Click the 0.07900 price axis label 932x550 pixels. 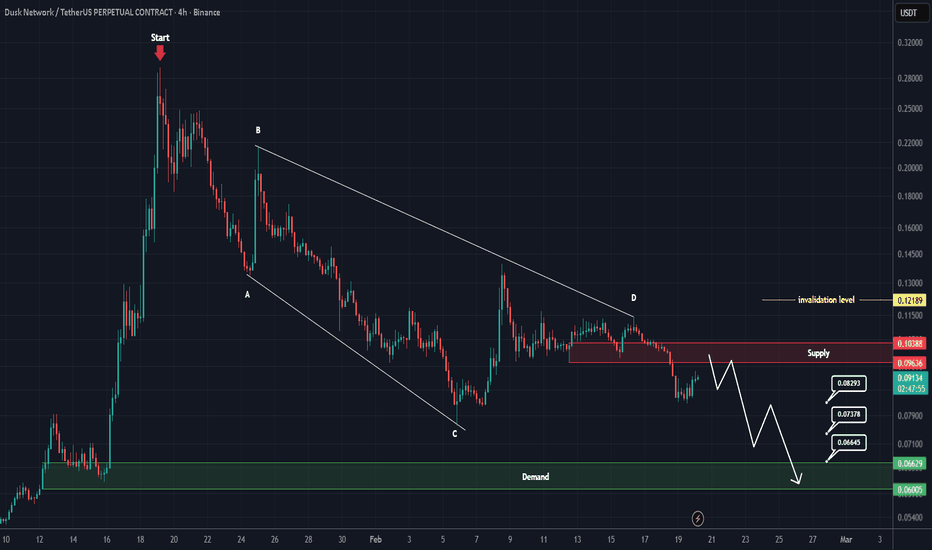click(910, 416)
